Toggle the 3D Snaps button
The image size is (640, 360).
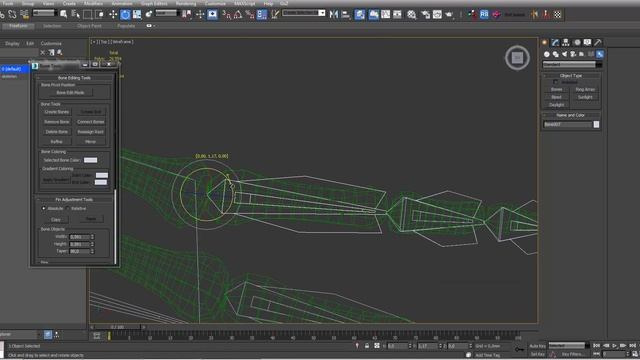coord(227,15)
